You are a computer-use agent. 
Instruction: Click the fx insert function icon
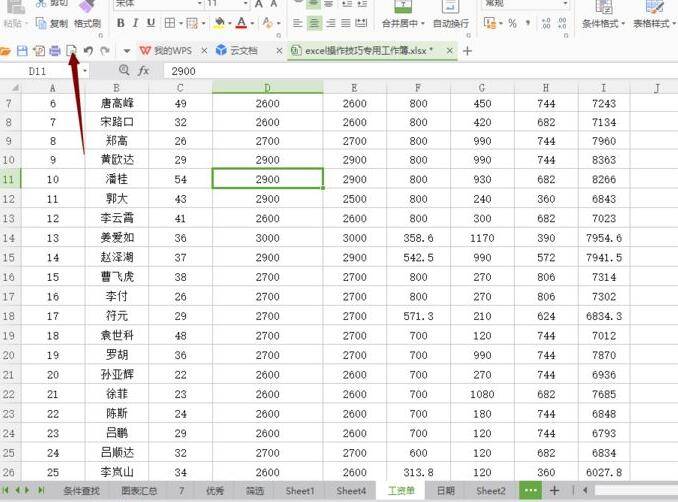(144, 71)
